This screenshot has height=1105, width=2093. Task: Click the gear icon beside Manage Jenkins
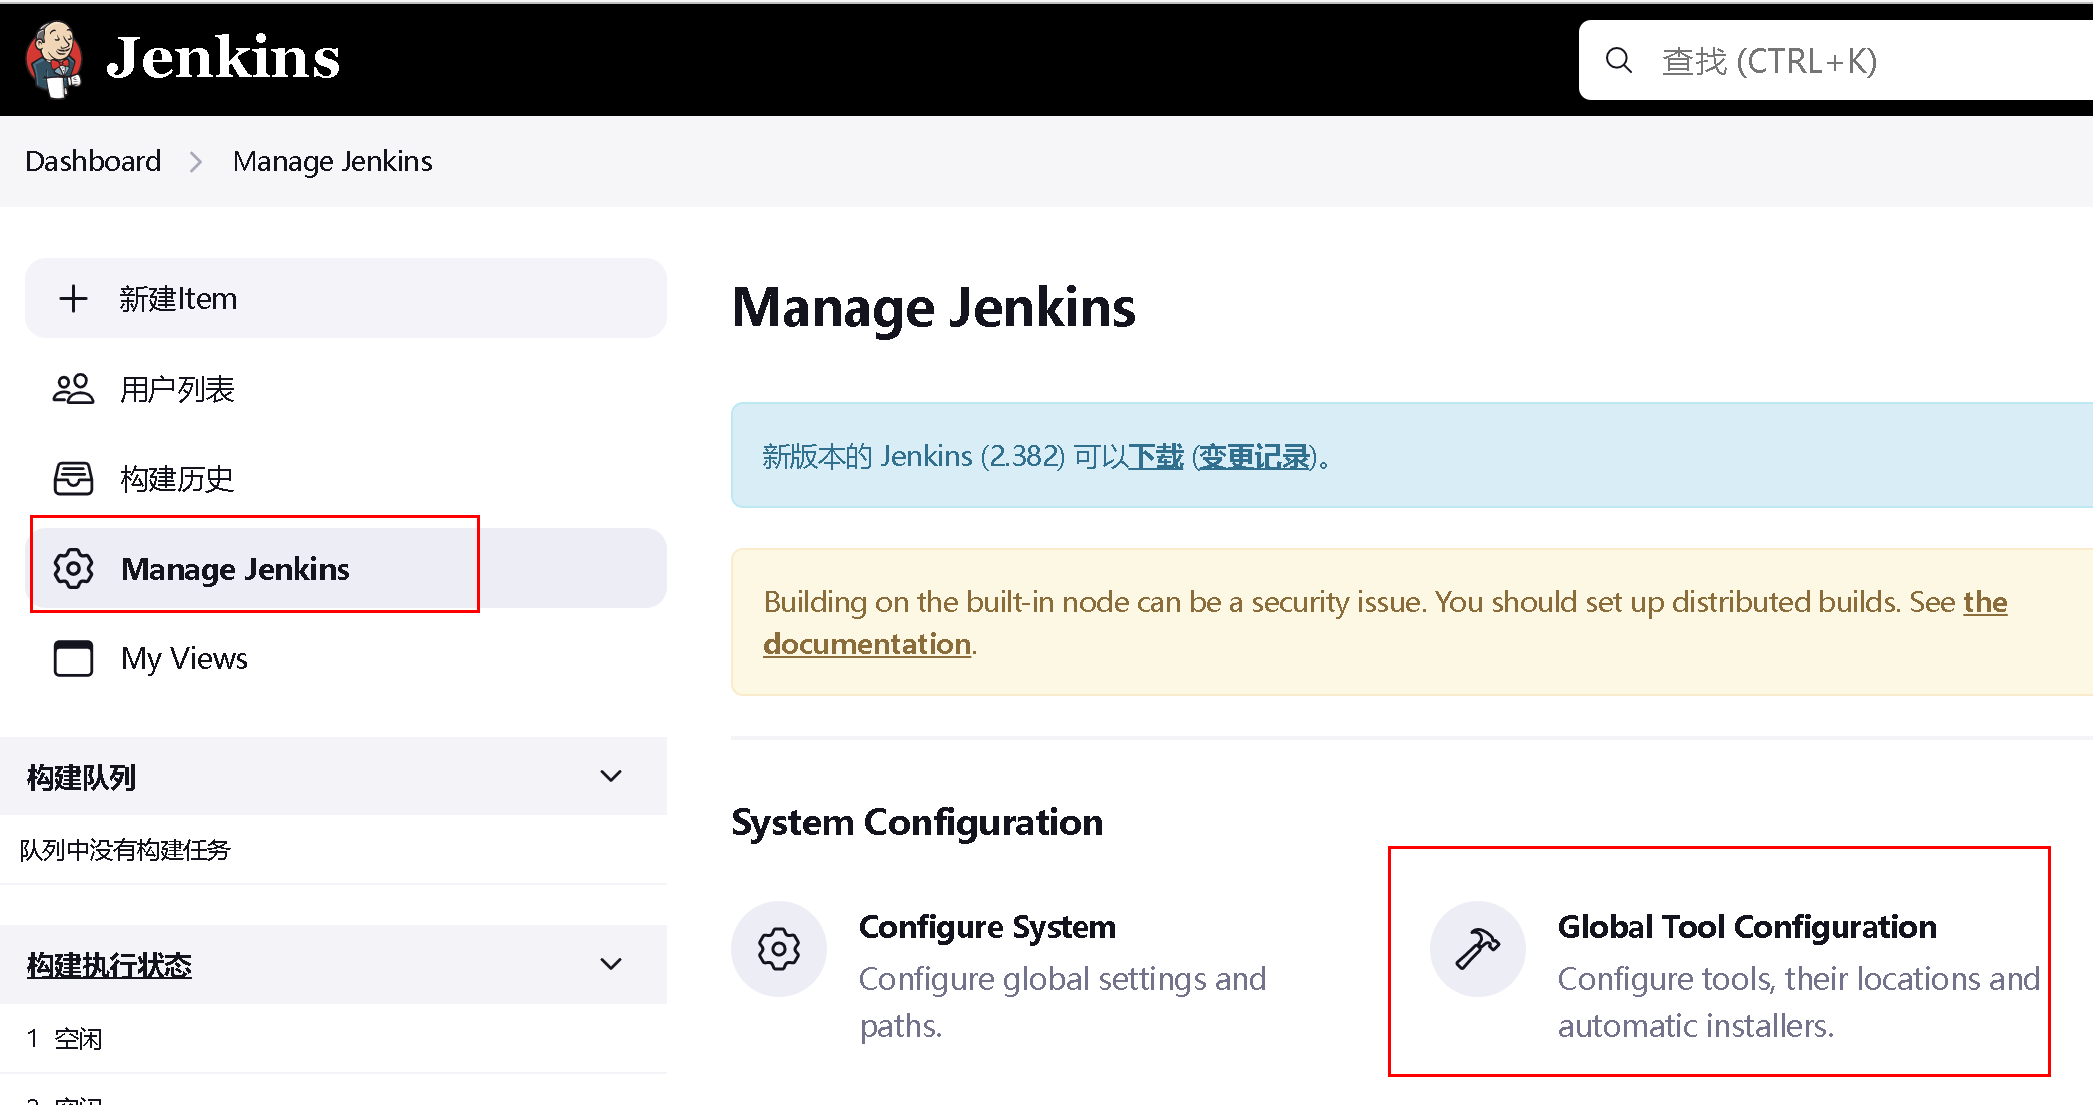point(73,568)
